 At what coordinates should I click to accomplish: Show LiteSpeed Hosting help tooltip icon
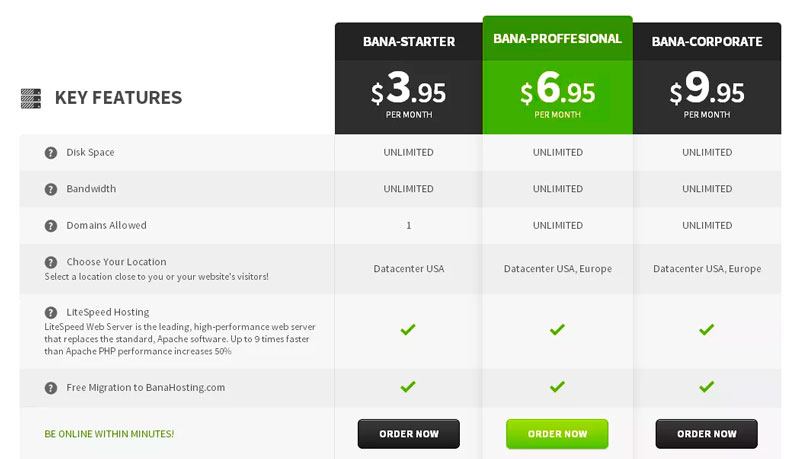(51, 313)
